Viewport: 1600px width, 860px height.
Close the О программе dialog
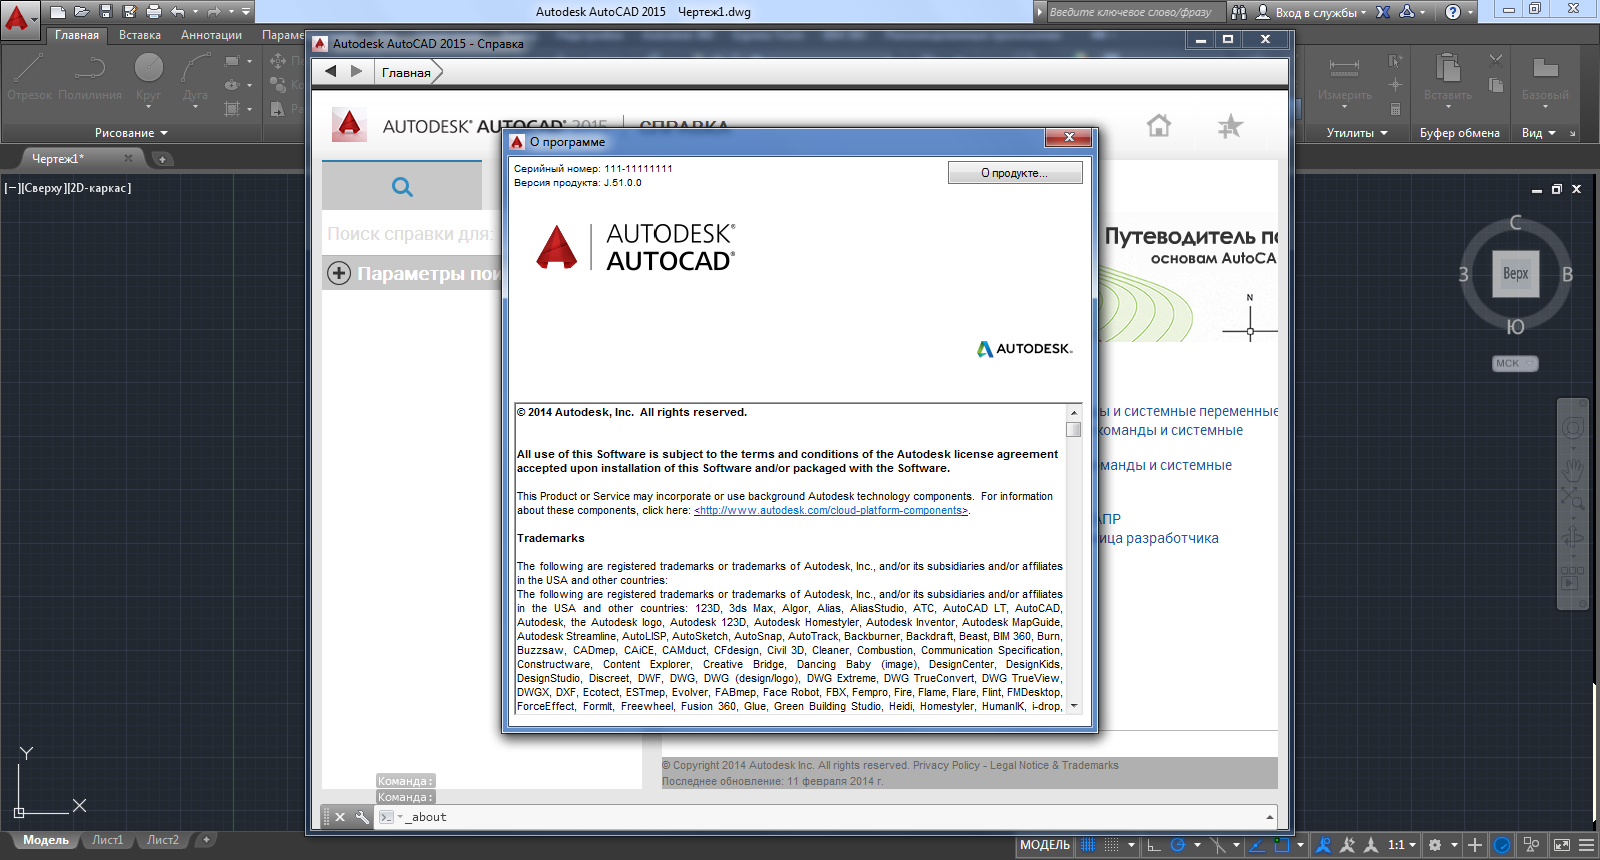1069,138
